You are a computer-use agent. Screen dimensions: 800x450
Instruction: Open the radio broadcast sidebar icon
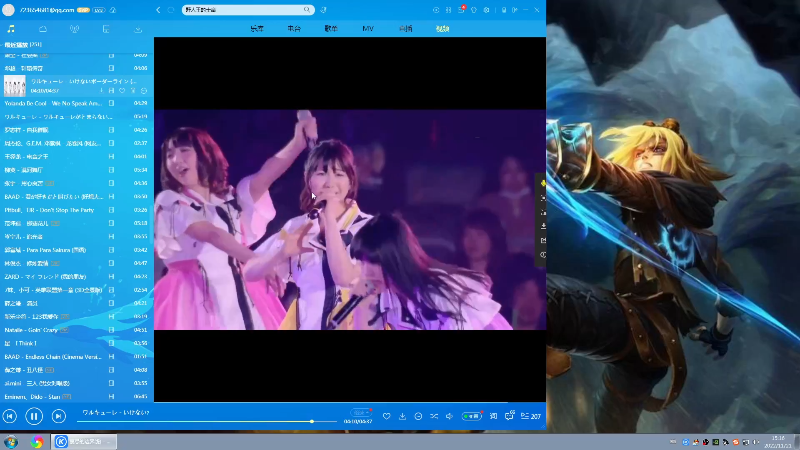click(74, 29)
